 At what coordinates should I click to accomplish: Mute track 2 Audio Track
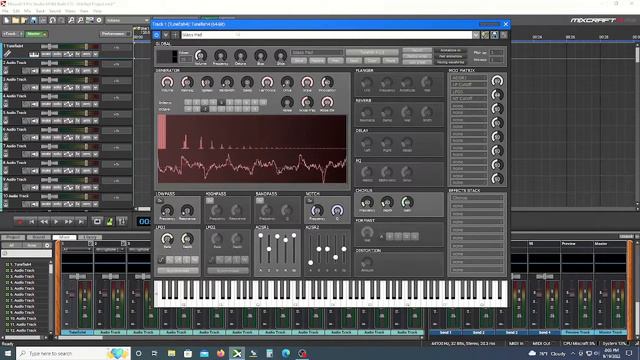pos(46,71)
